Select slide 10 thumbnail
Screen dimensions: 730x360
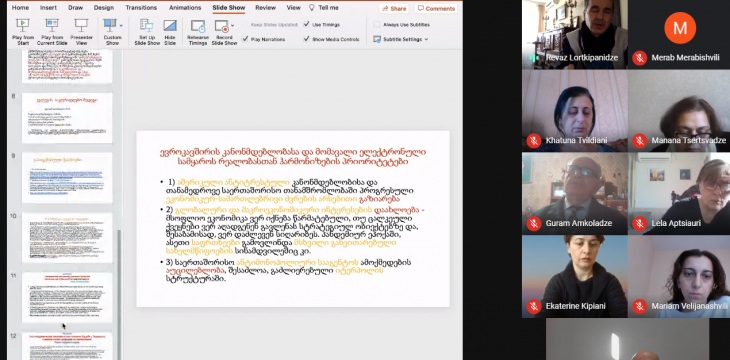coord(67,238)
